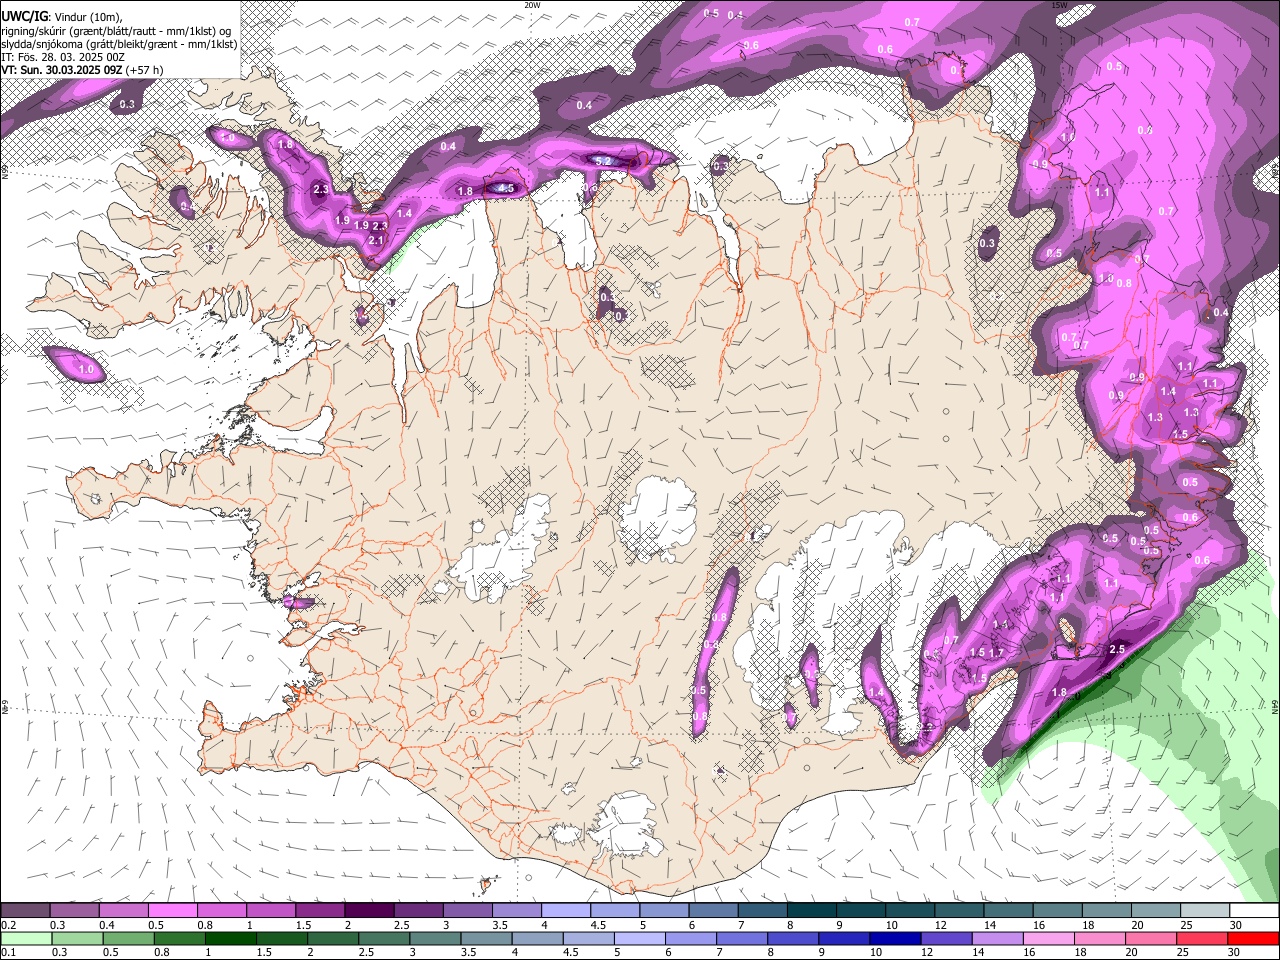Image resolution: width=1280 pixels, height=960 pixels.
Task: Click the 14 label on the rain scale
Action: (978, 952)
